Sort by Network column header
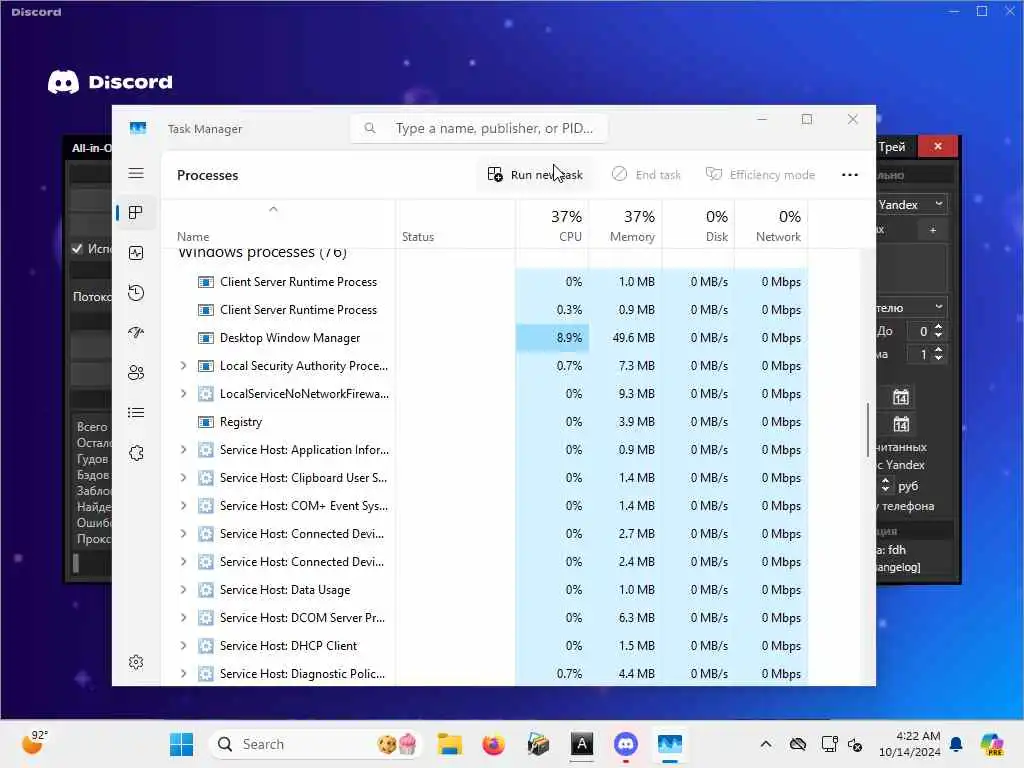The width and height of the screenshot is (1024, 768). (772, 225)
